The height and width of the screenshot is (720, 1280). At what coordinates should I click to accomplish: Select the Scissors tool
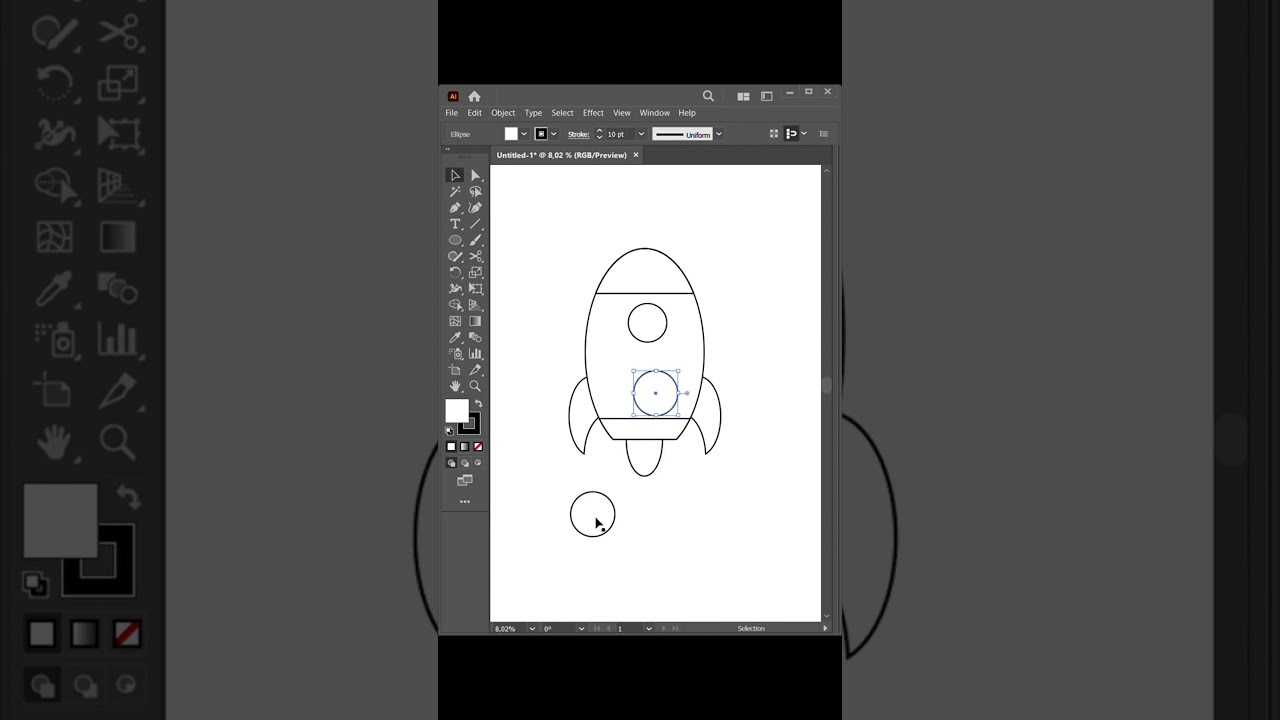[x=475, y=256]
